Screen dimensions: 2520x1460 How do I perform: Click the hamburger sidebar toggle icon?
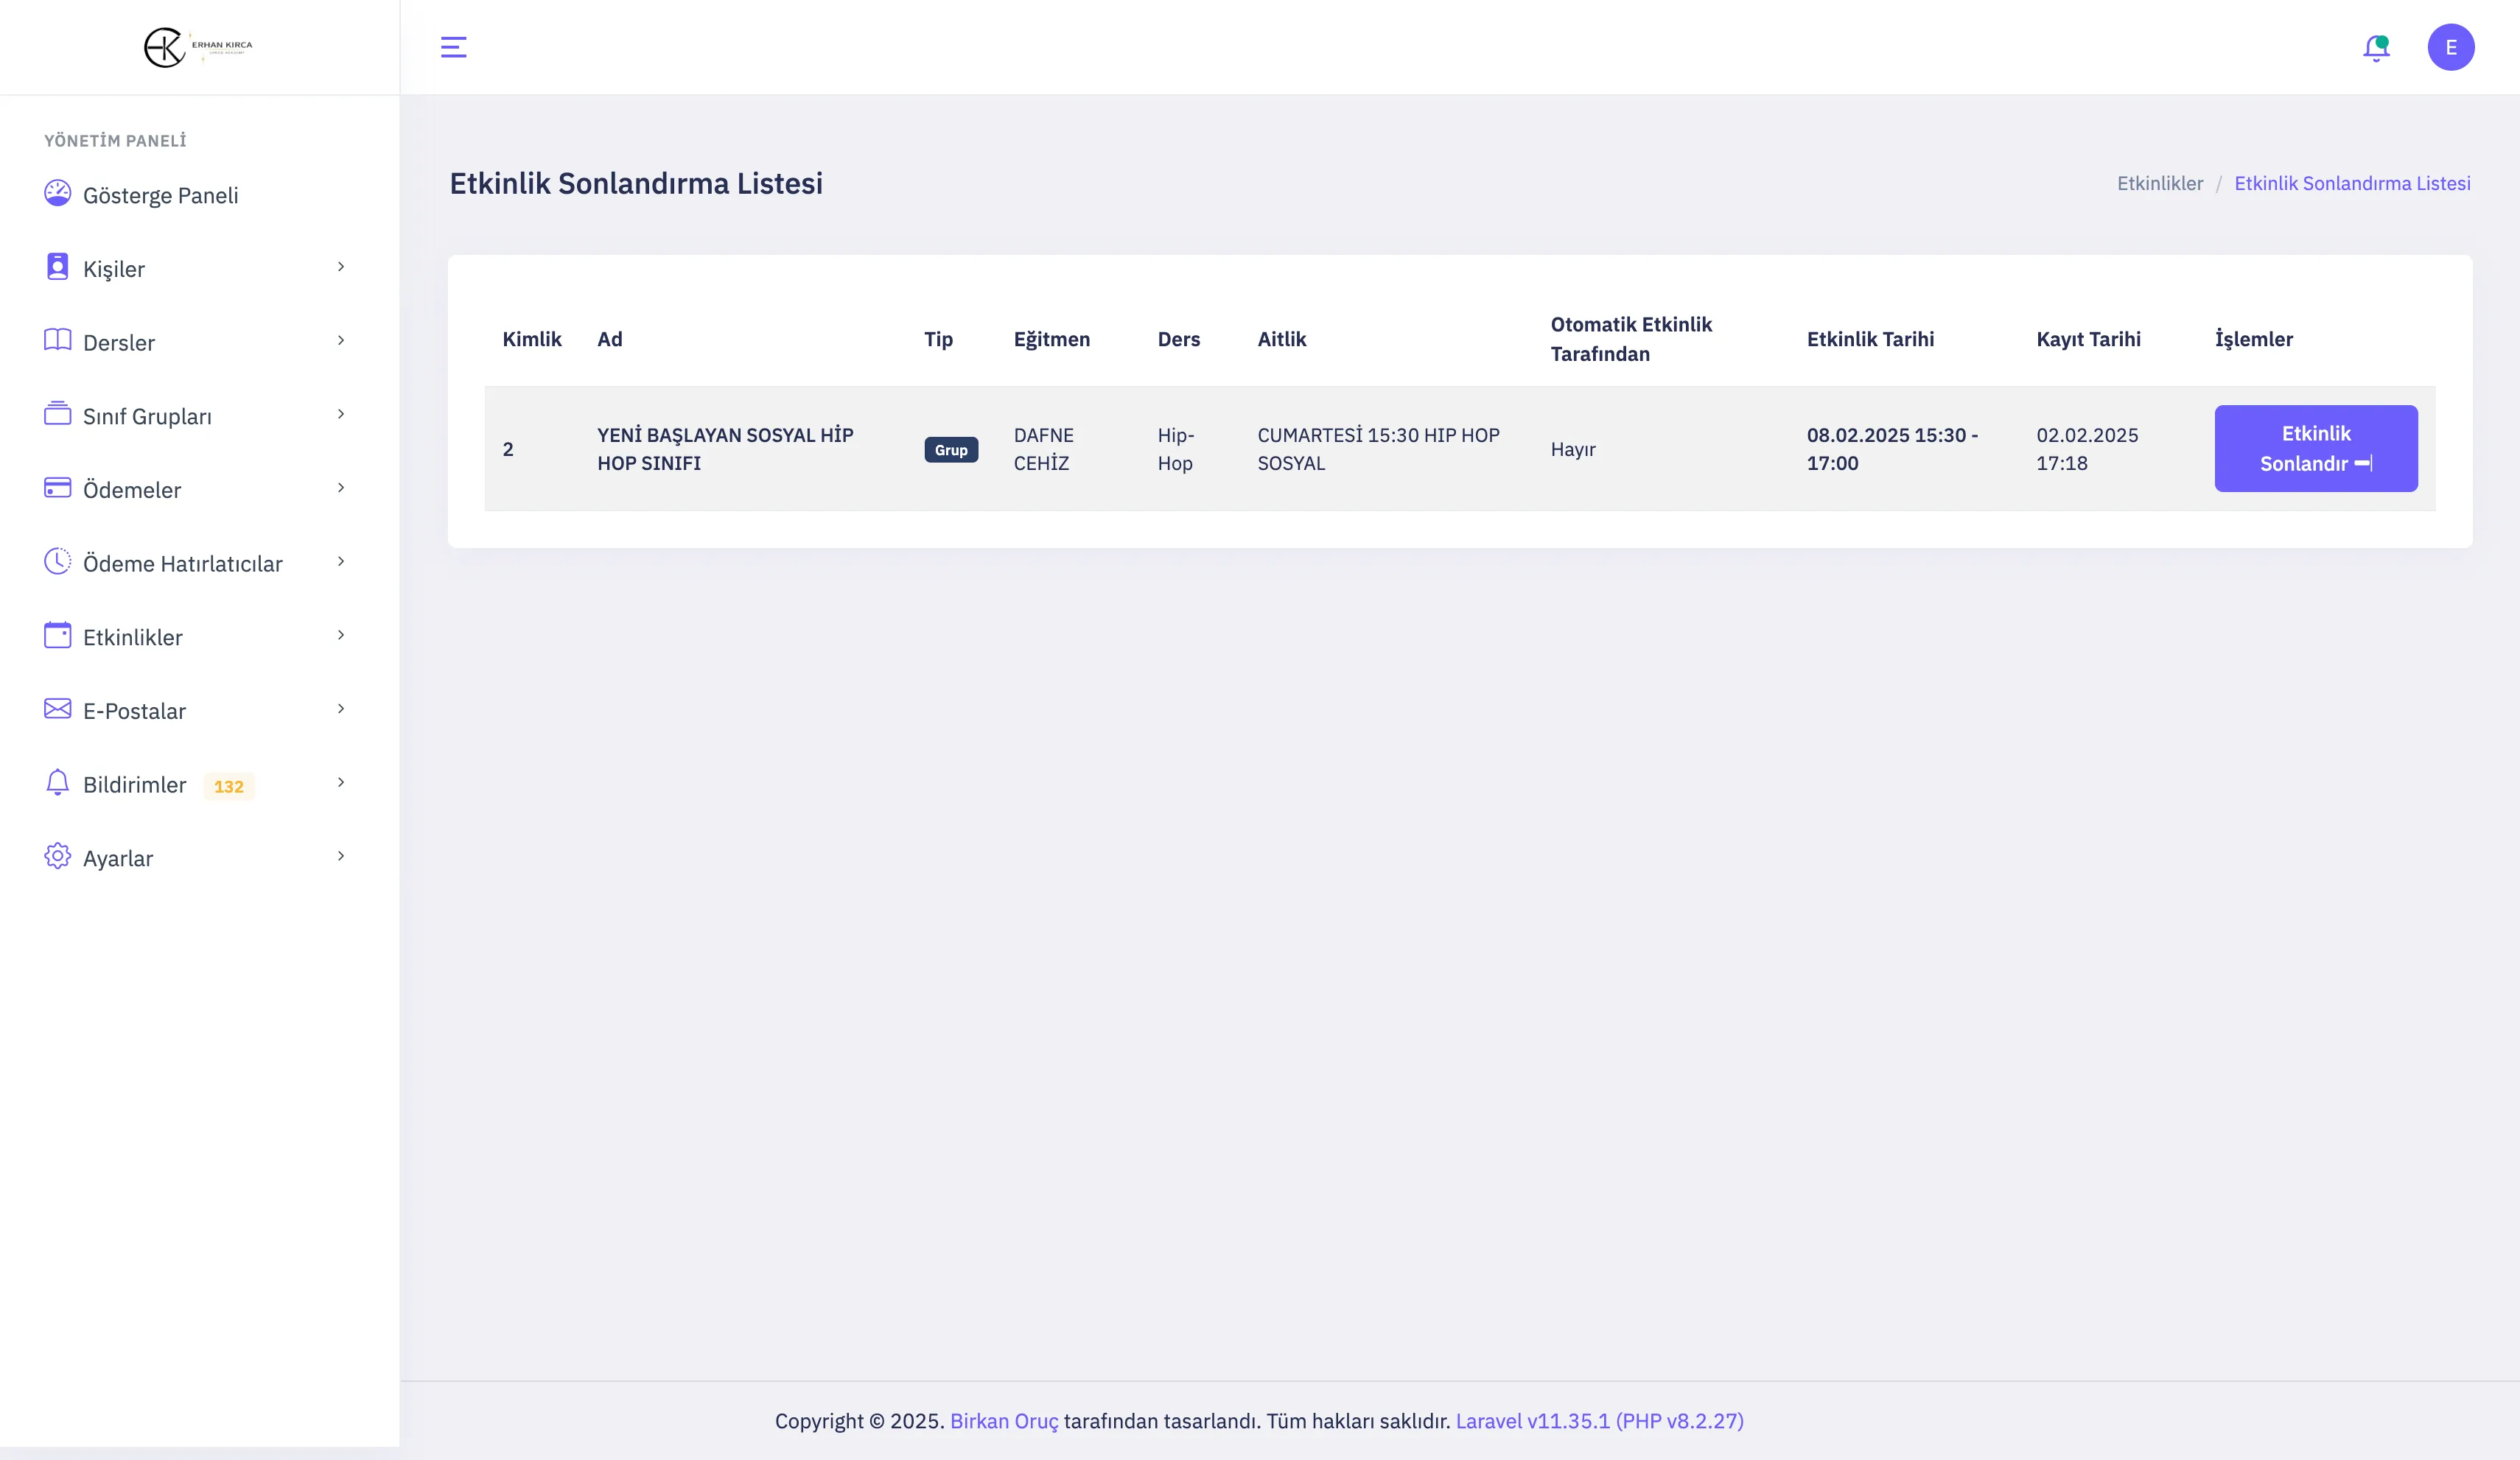(x=453, y=47)
